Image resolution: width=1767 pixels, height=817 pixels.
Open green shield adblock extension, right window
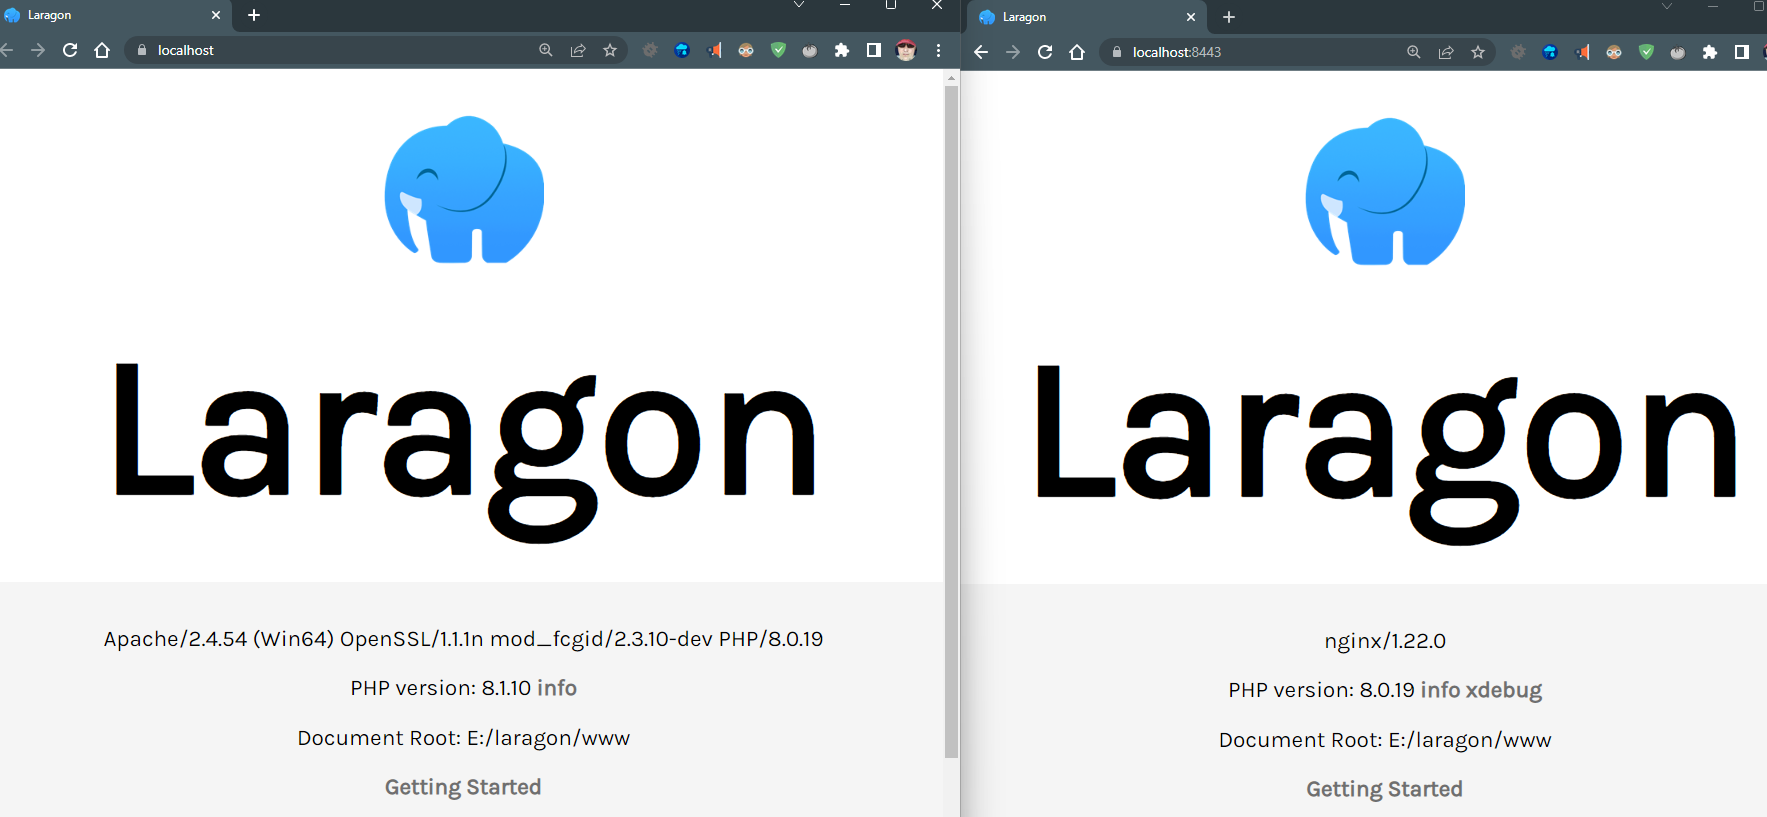click(1646, 52)
